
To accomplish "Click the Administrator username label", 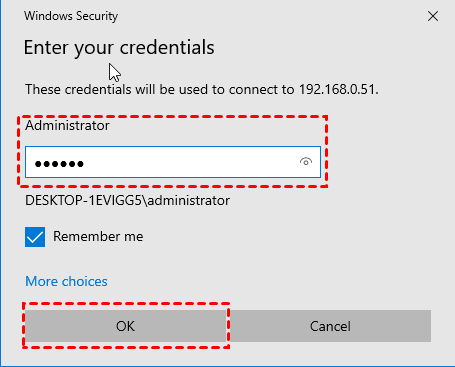I will coord(67,126).
